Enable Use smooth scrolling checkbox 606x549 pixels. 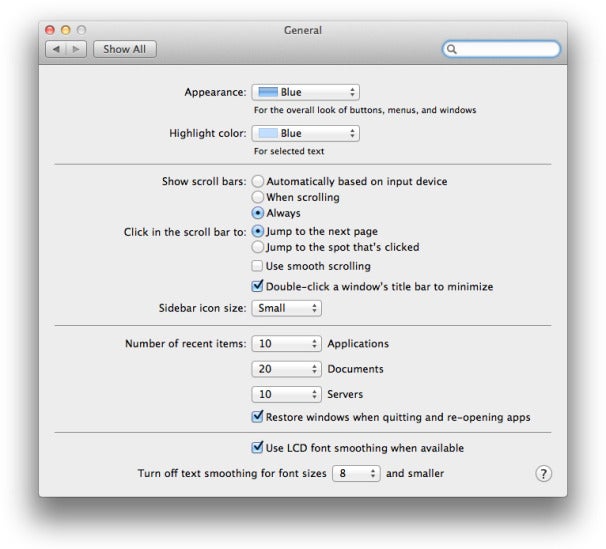click(x=257, y=266)
